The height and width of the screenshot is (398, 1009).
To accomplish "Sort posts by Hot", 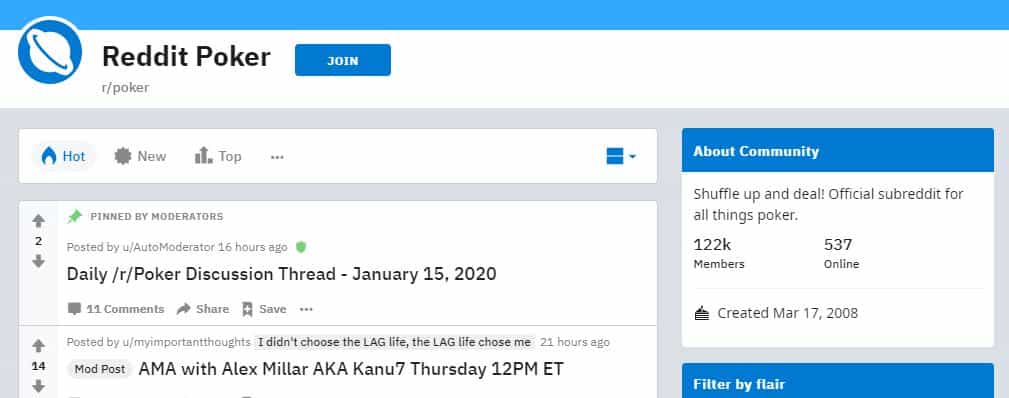I will 63,156.
